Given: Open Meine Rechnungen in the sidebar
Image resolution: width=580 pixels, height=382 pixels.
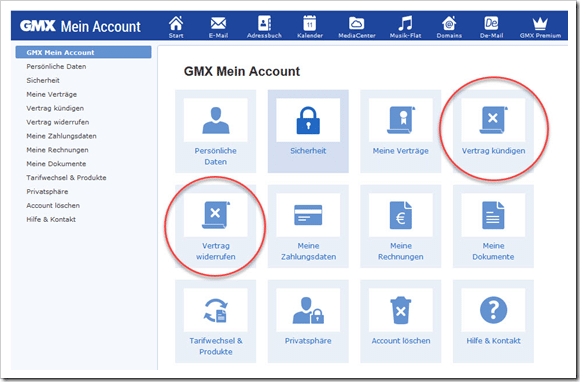Looking at the screenshot, I should 57,150.
